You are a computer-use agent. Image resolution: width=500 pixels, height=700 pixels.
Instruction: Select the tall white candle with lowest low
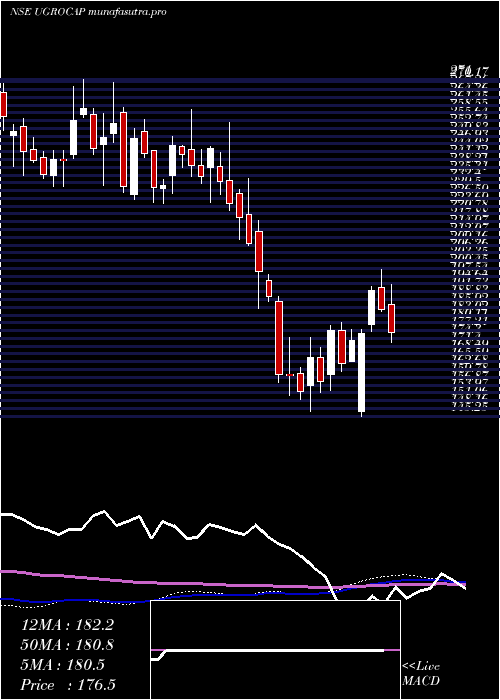(362, 372)
